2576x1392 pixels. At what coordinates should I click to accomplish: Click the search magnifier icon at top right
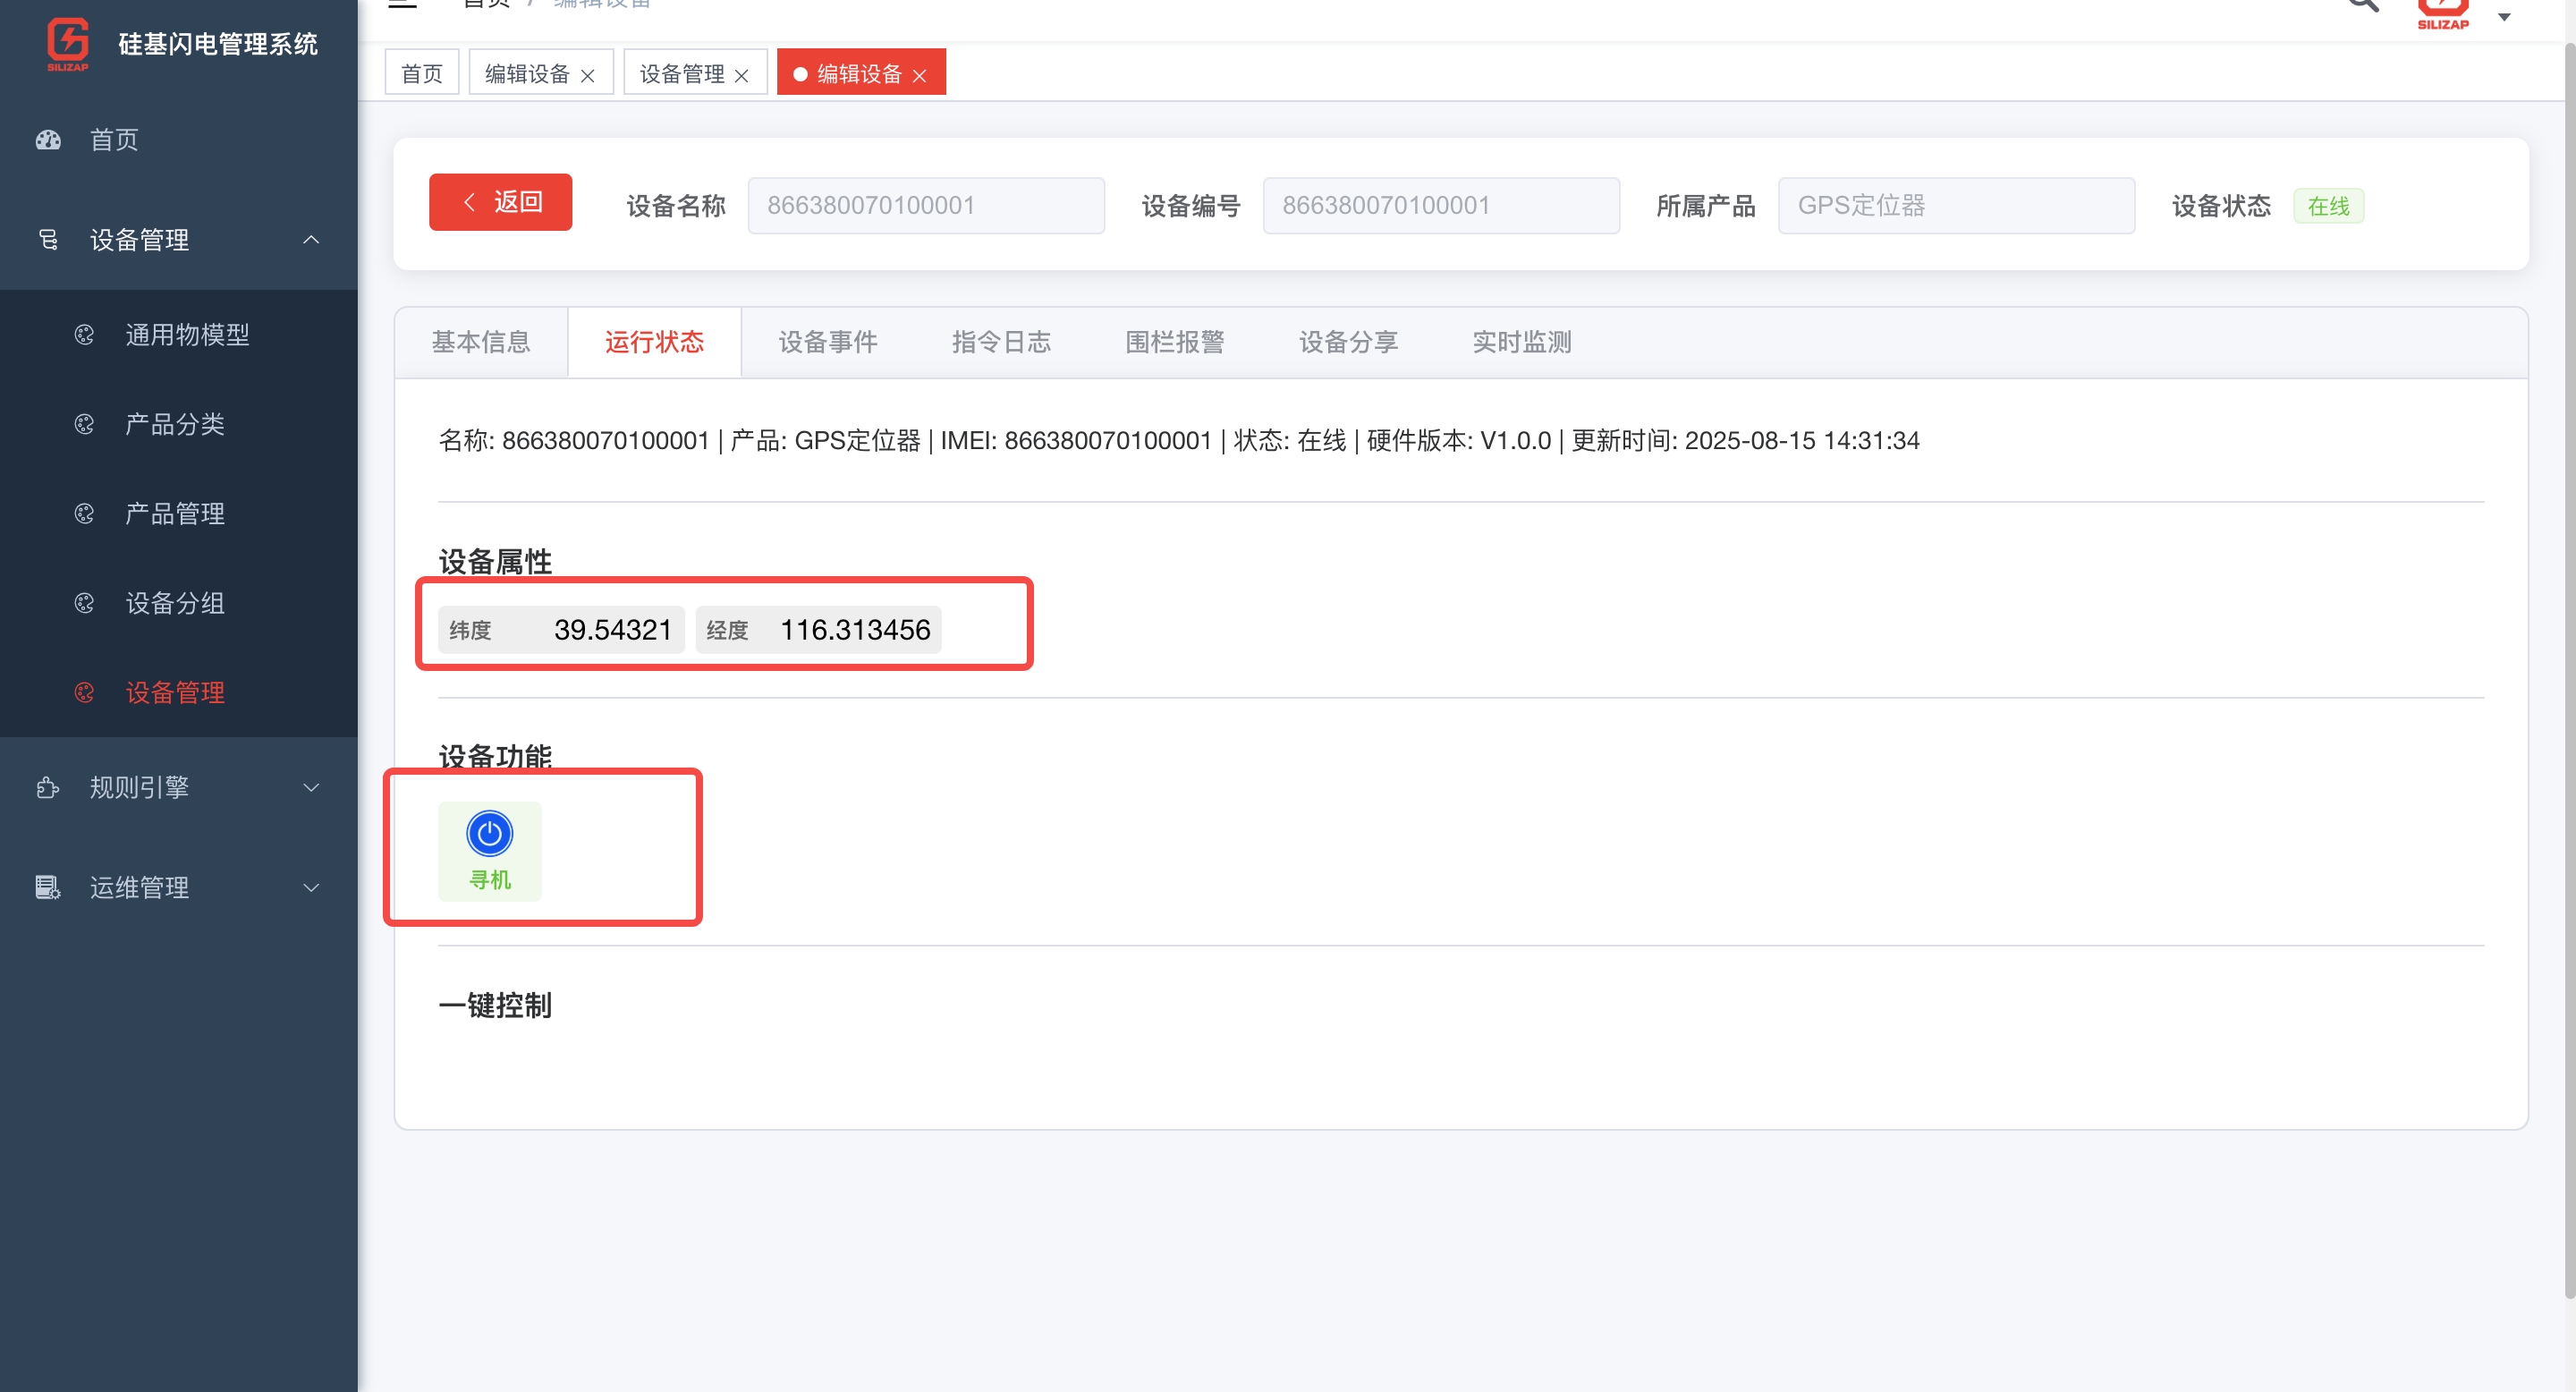point(2363,5)
